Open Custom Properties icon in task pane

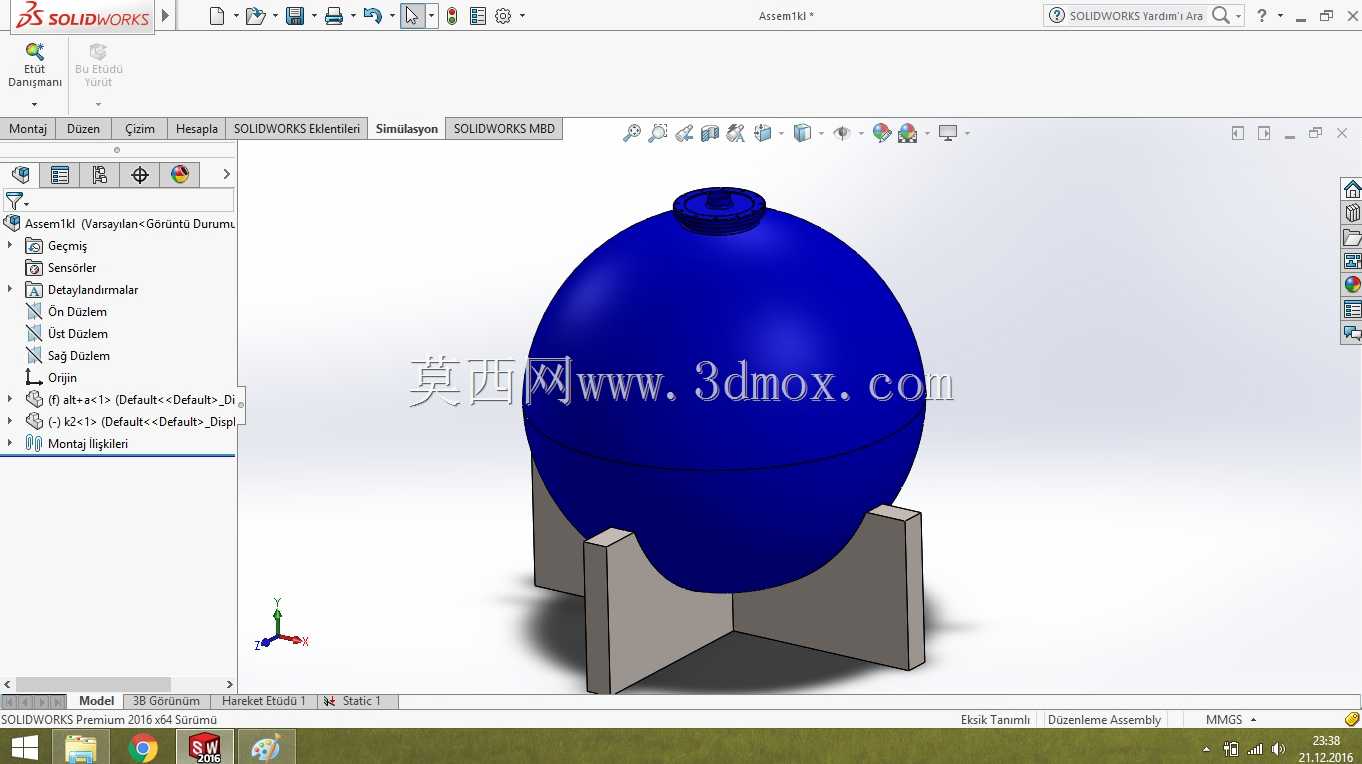point(1352,309)
